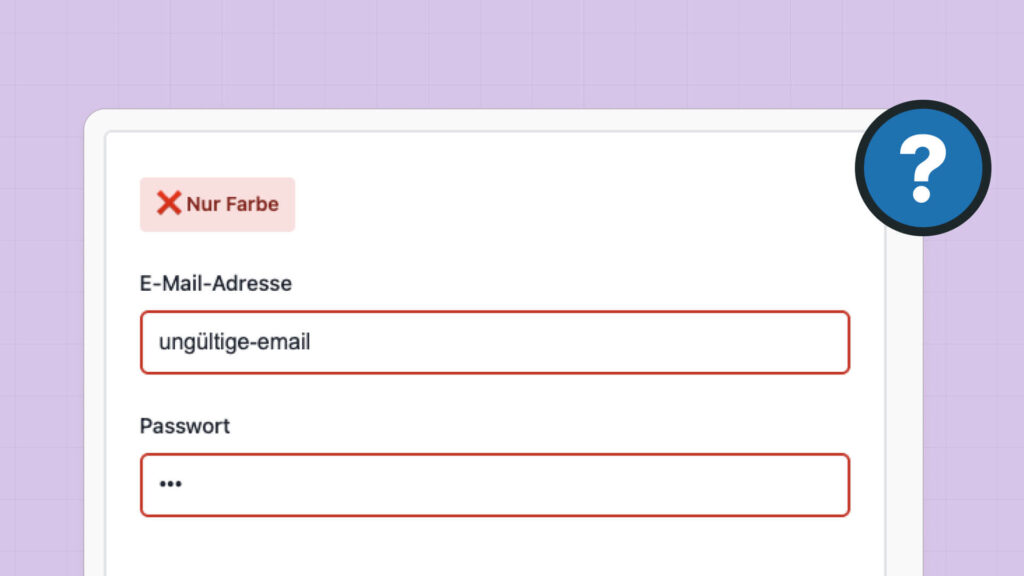Click the ungültige-email text in the email field
This screenshot has width=1024, height=576.
(x=234, y=342)
